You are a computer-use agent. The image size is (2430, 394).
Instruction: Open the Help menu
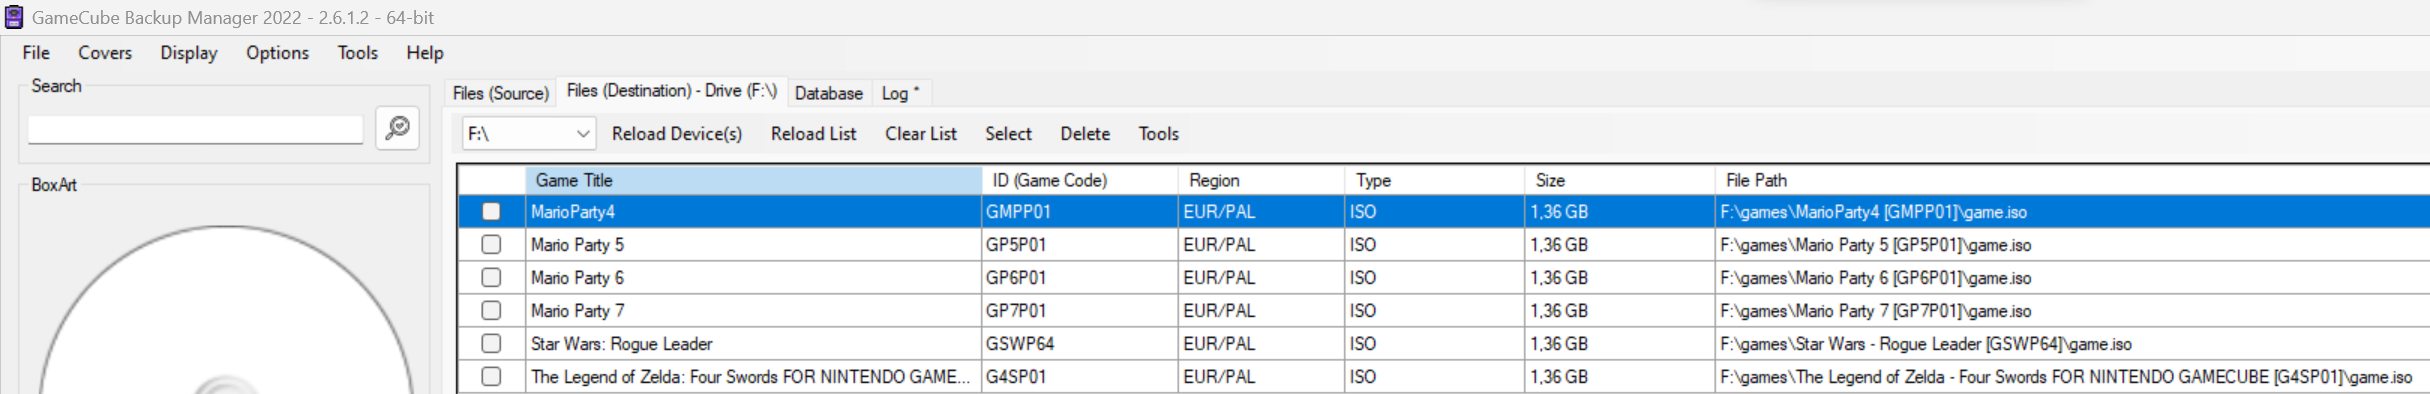(x=425, y=53)
